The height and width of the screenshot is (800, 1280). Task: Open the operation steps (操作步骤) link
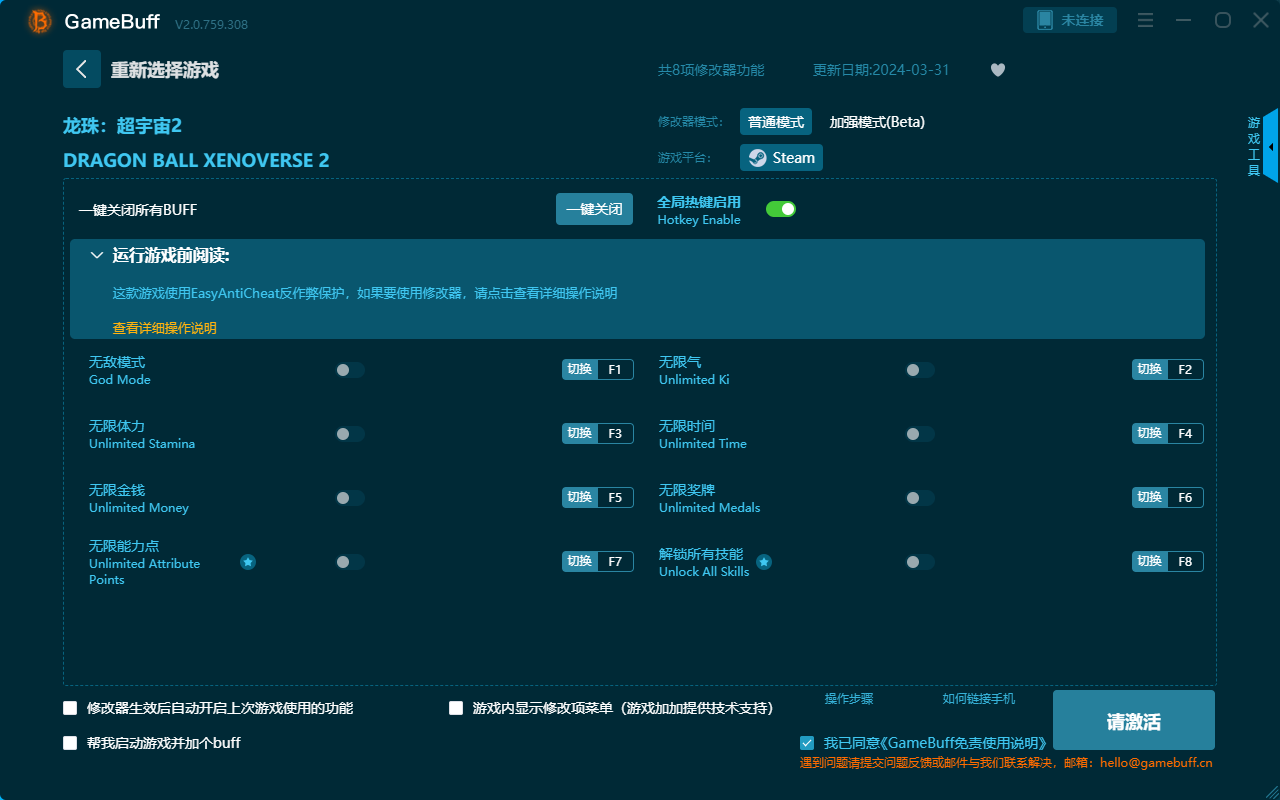pos(849,699)
